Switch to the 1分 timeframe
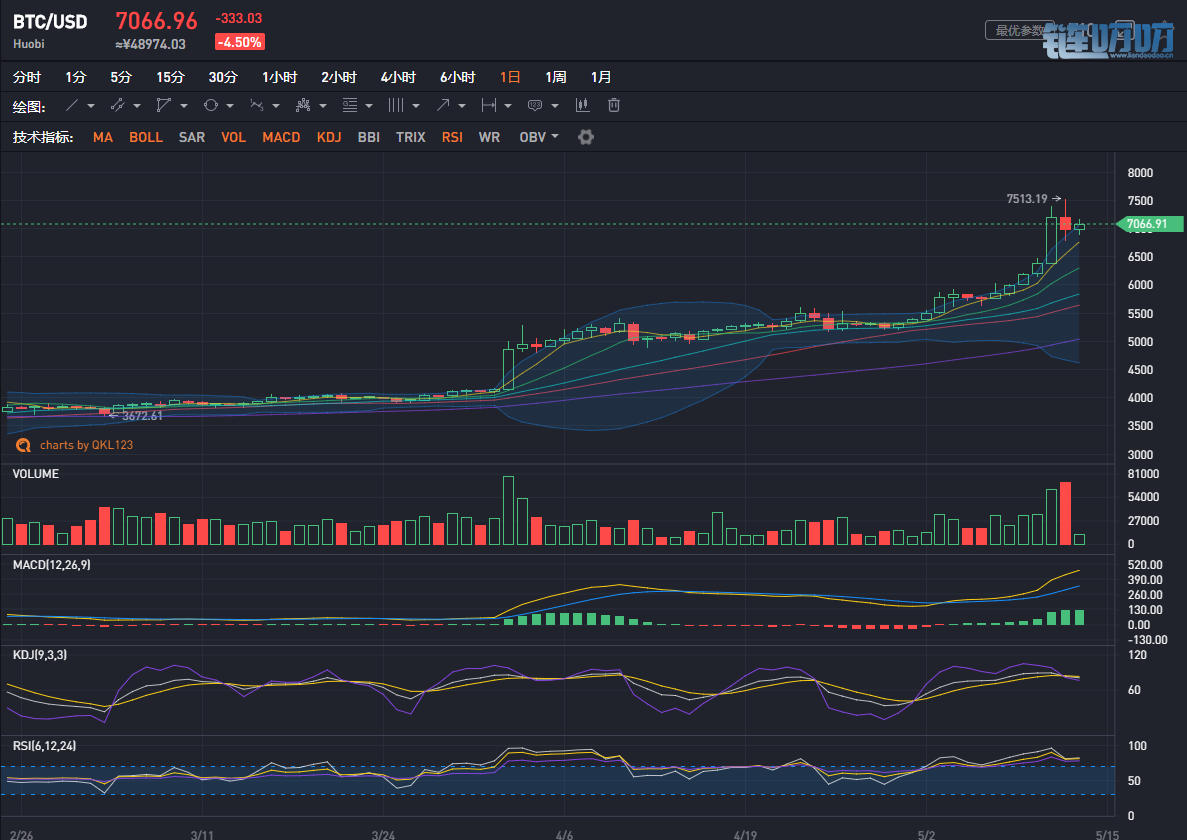Viewport: 1187px width, 840px height. pos(76,77)
